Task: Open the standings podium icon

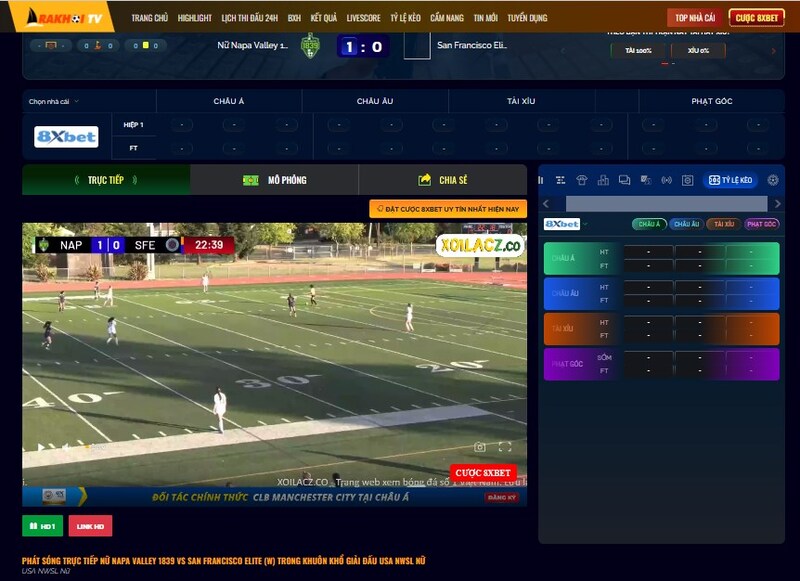Action: click(603, 180)
